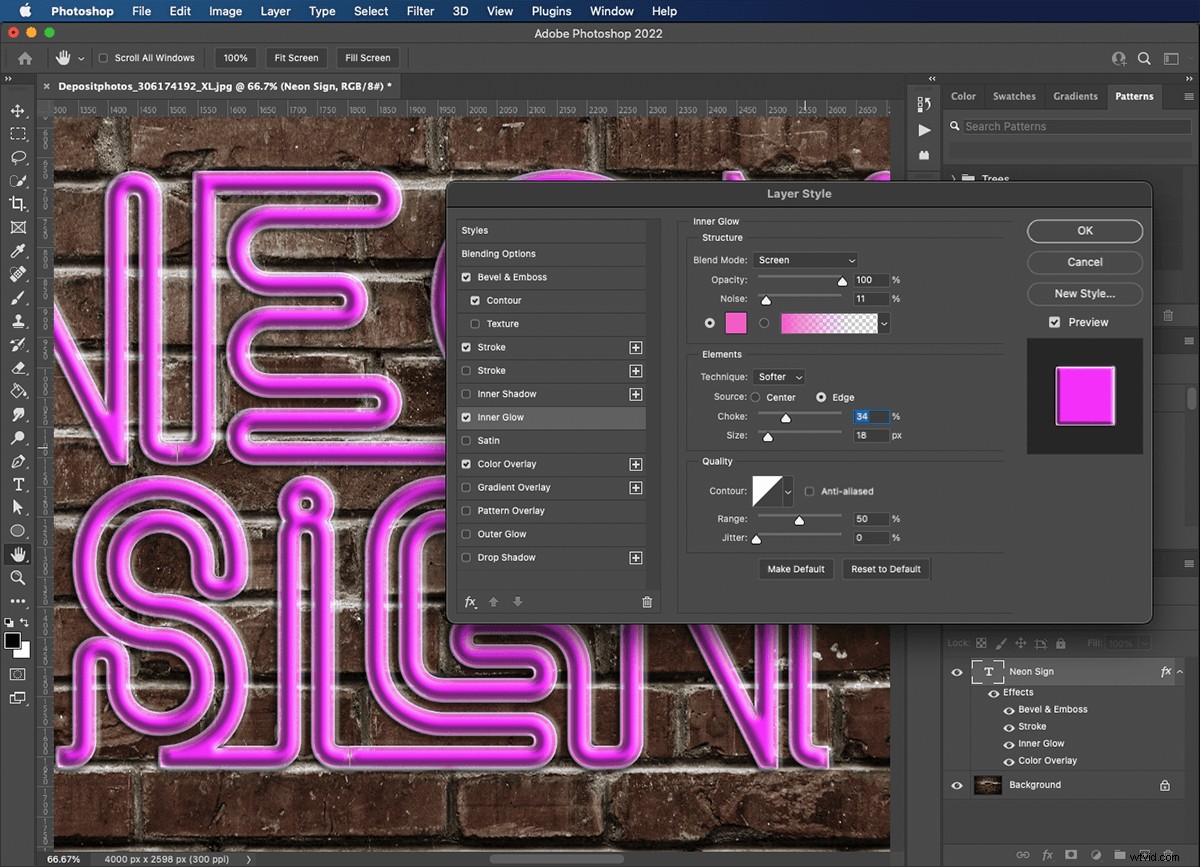Select the Zoom tool
The width and height of the screenshot is (1200, 867).
pos(18,579)
